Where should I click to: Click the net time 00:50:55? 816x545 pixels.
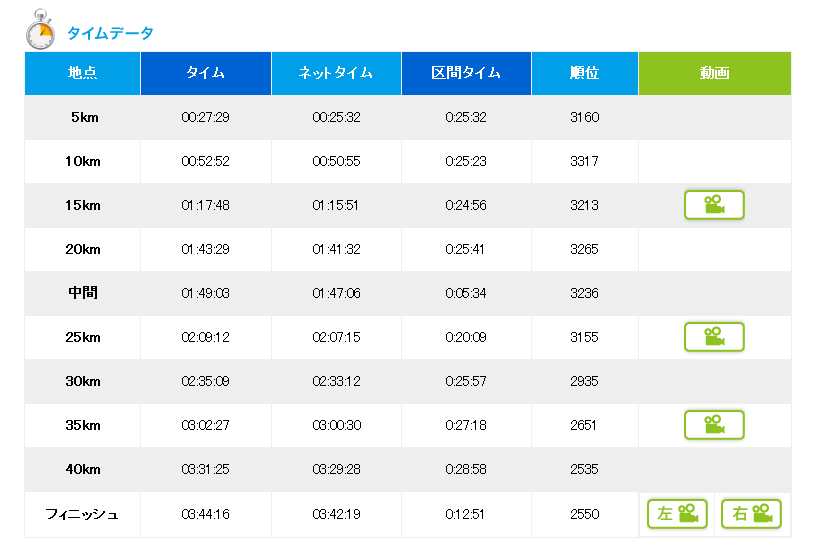(336, 161)
